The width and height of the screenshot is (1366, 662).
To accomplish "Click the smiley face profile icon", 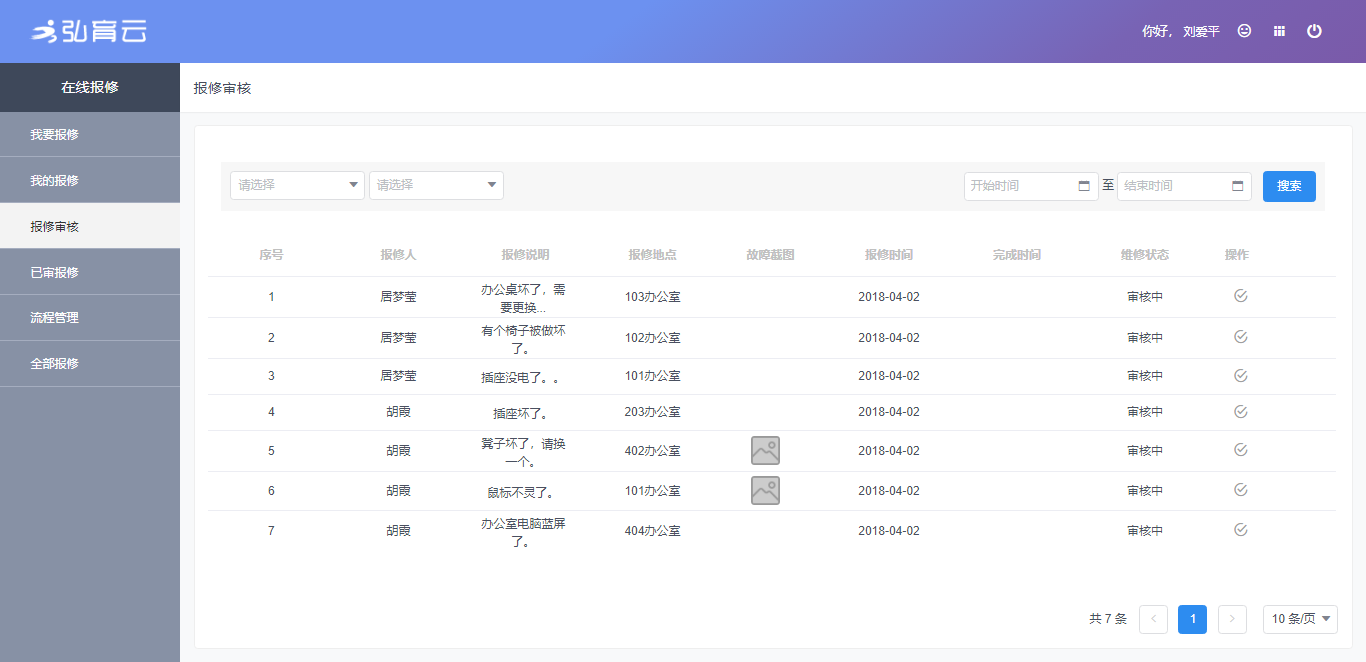I will click(1244, 31).
